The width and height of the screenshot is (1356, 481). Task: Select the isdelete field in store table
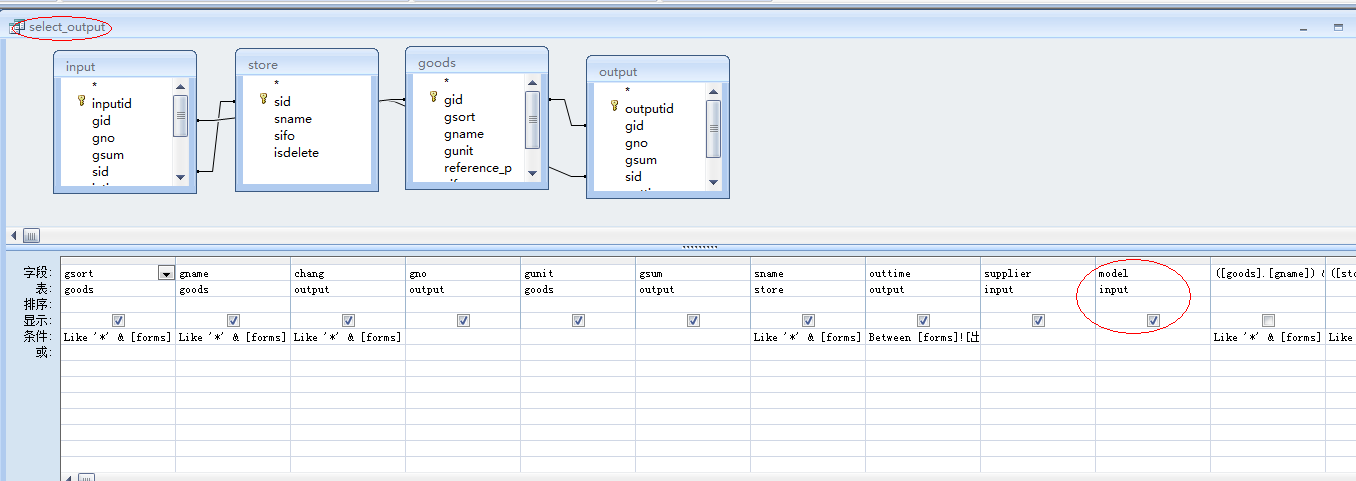(x=296, y=153)
